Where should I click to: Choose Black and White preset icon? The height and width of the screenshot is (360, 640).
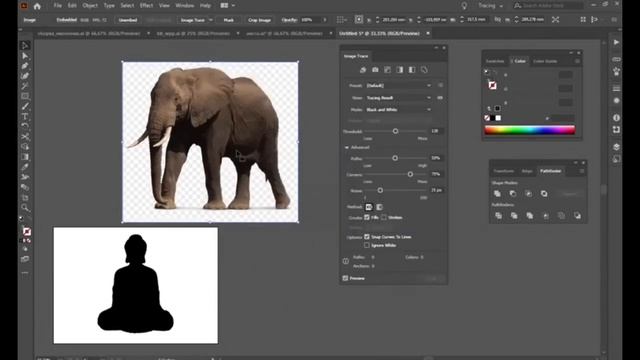[412, 70]
